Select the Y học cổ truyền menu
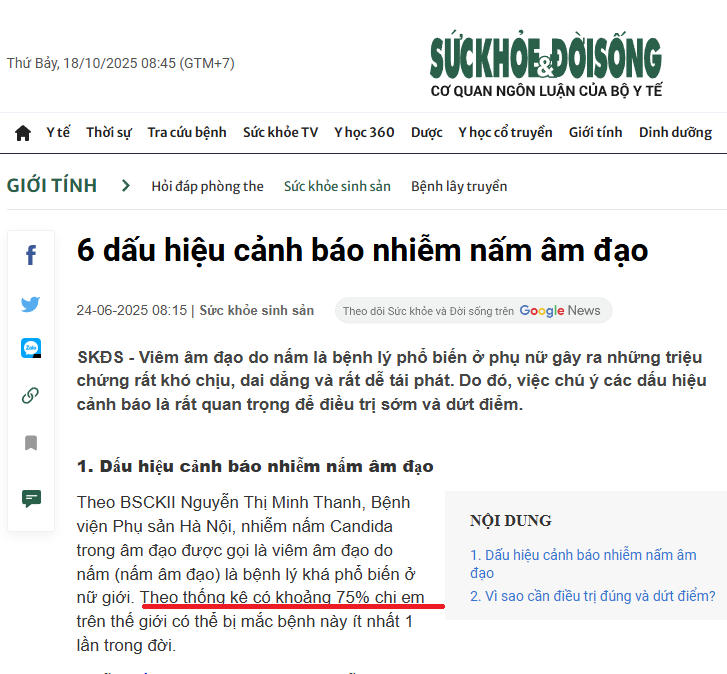The width and height of the screenshot is (727, 674). (x=505, y=133)
